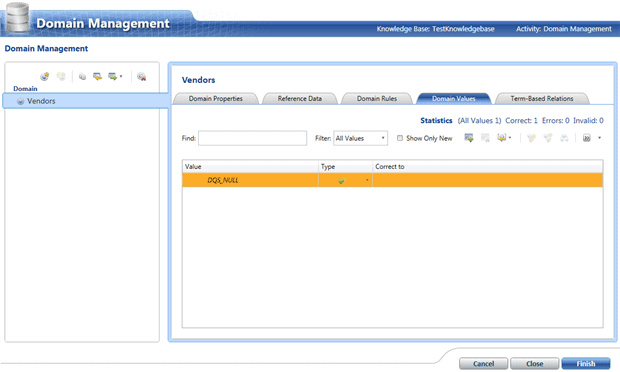
Task: Switch to the Domain Properties tab
Action: point(215,98)
